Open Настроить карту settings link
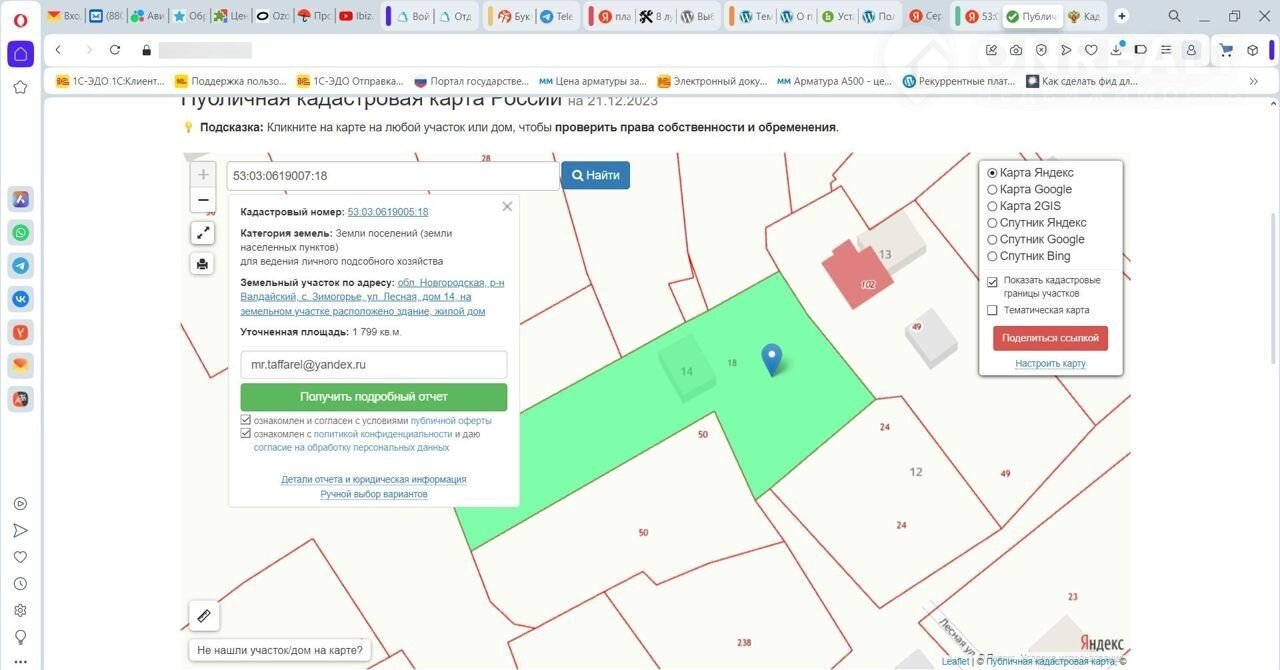Viewport: 1280px width, 670px height. (x=1050, y=364)
